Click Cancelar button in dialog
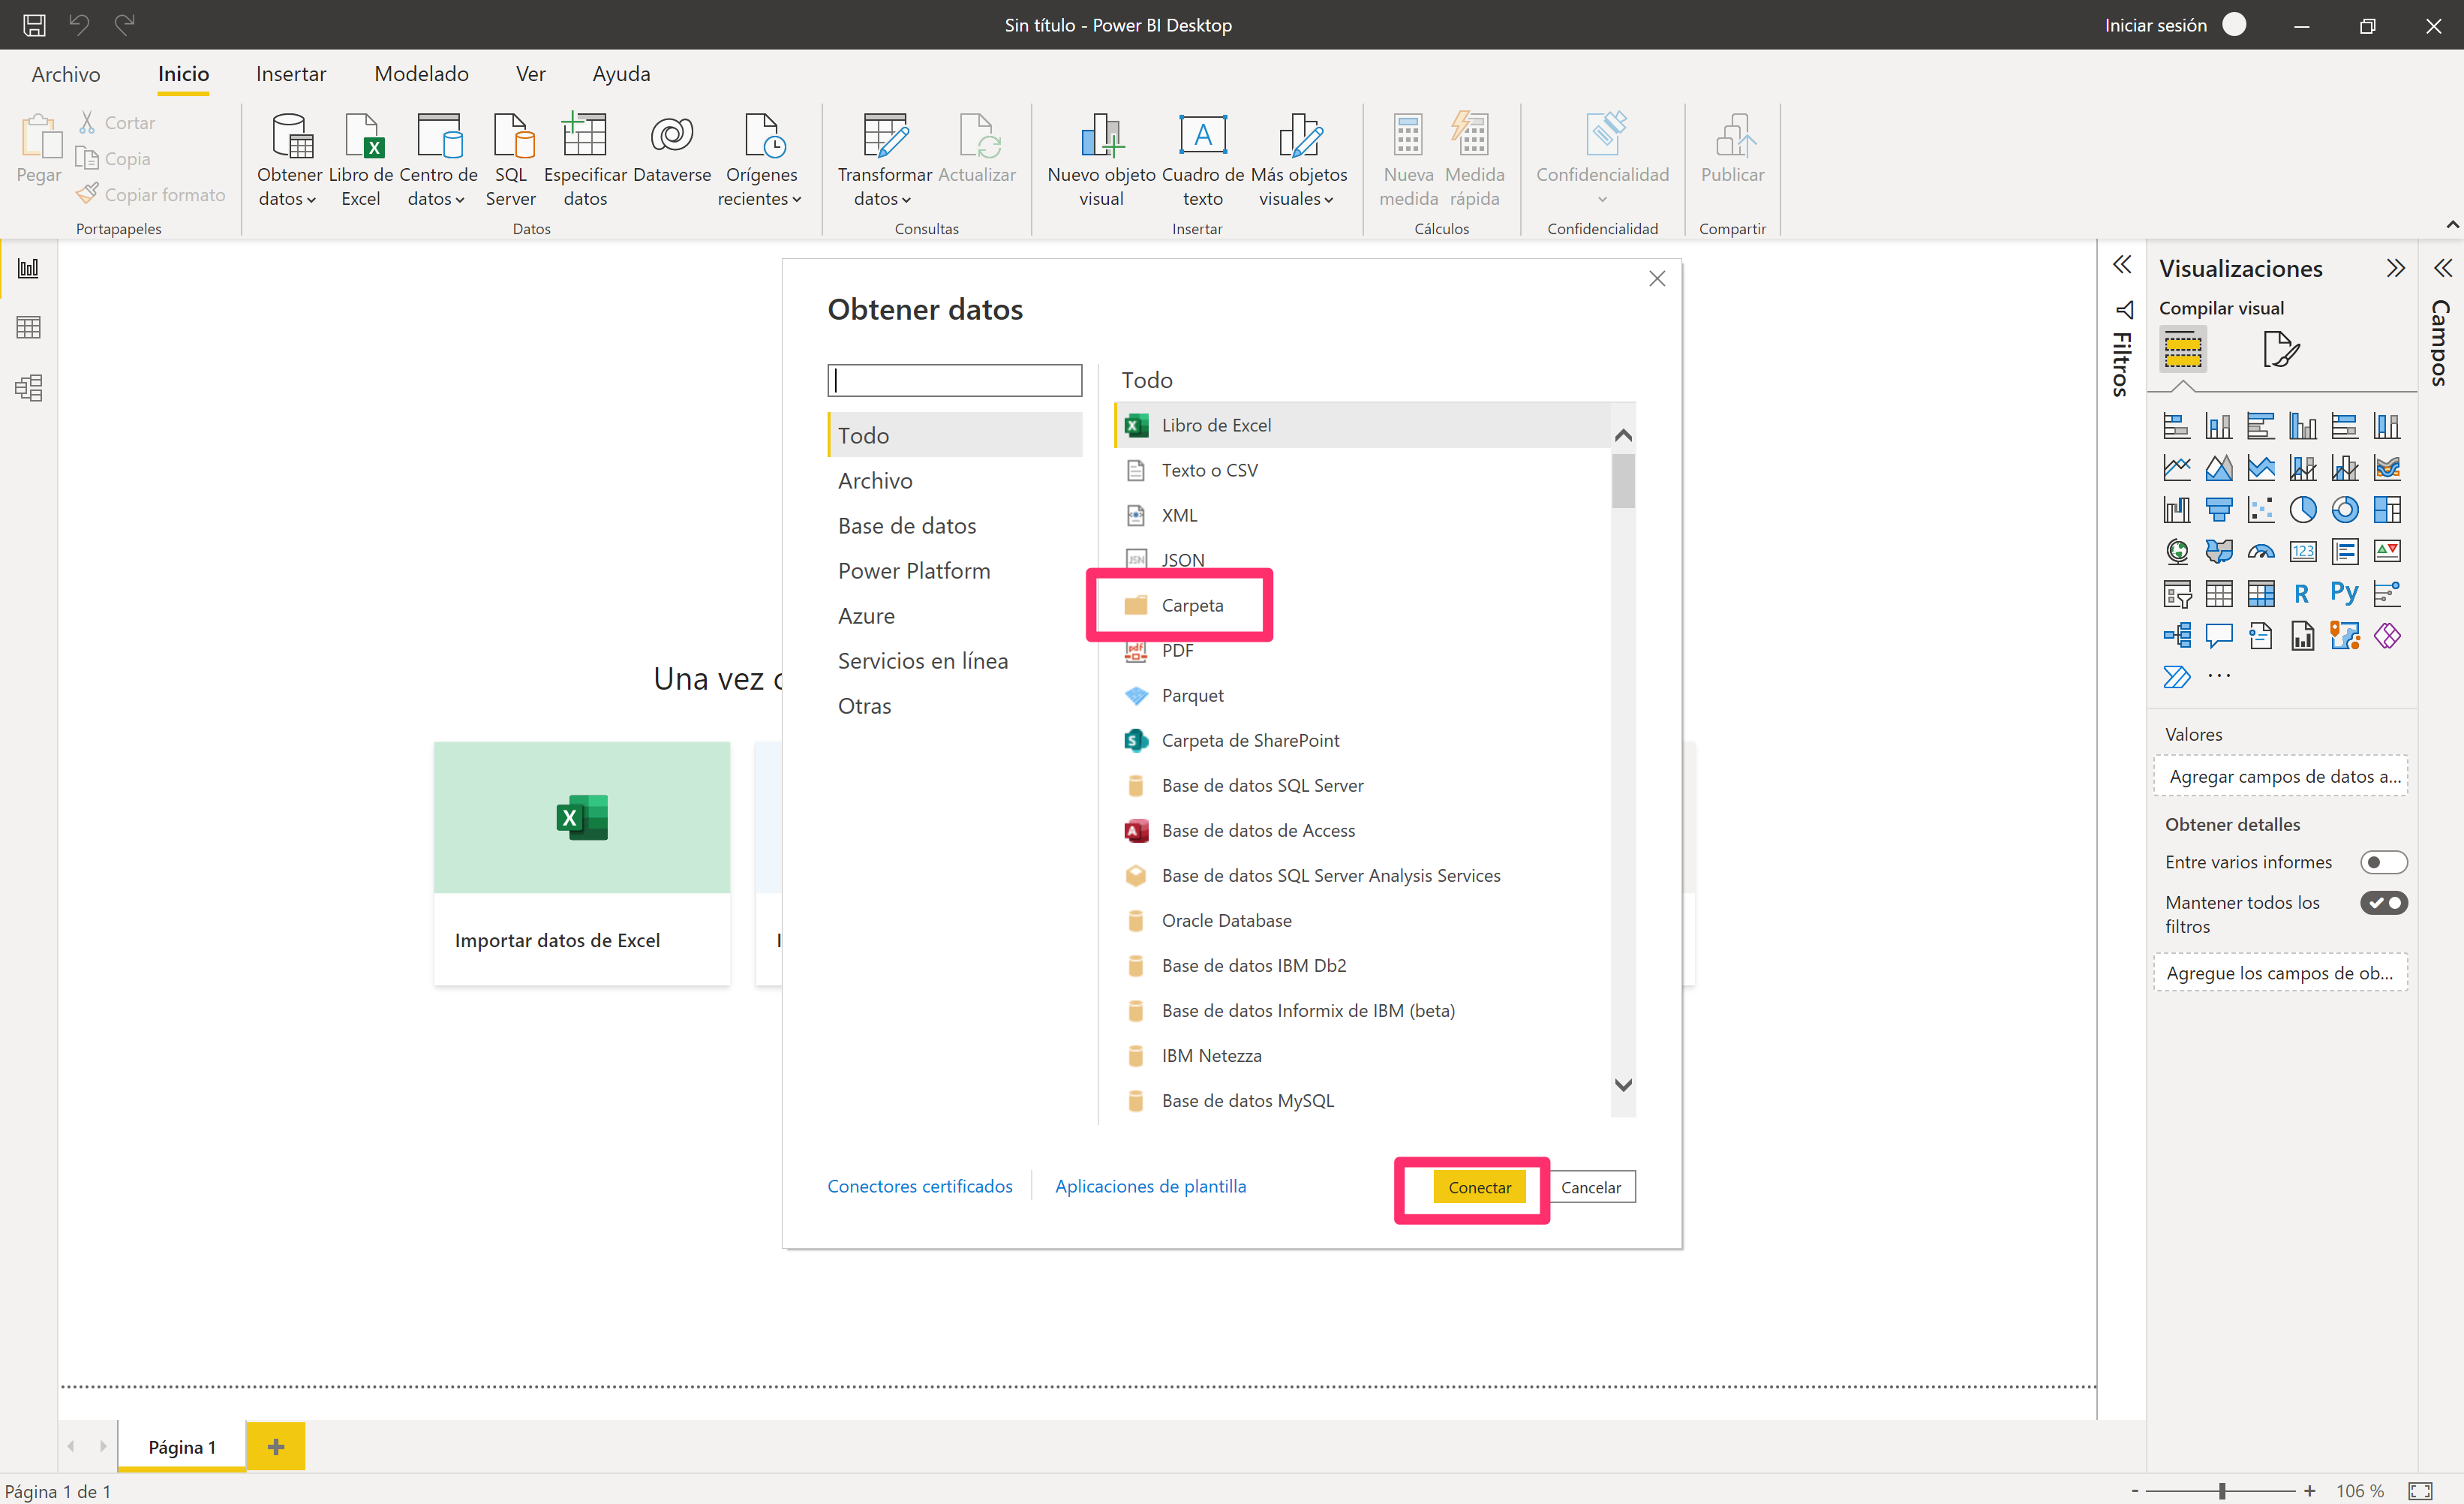This screenshot has height=1504, width=2464. [x=1591, y=1187]
